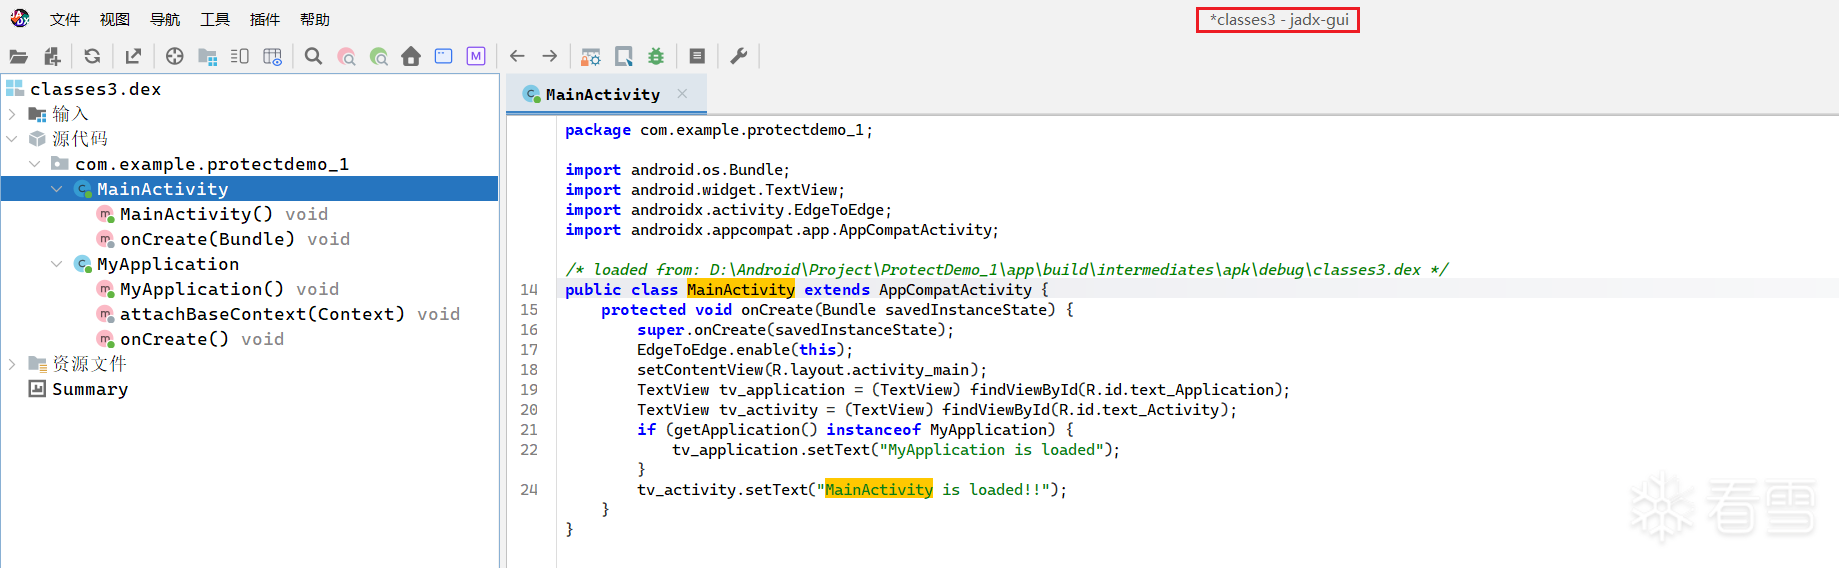Screen dimensions: 1839x568
Task: Expand the 资源文件 tree node
Action: point(12,364)
